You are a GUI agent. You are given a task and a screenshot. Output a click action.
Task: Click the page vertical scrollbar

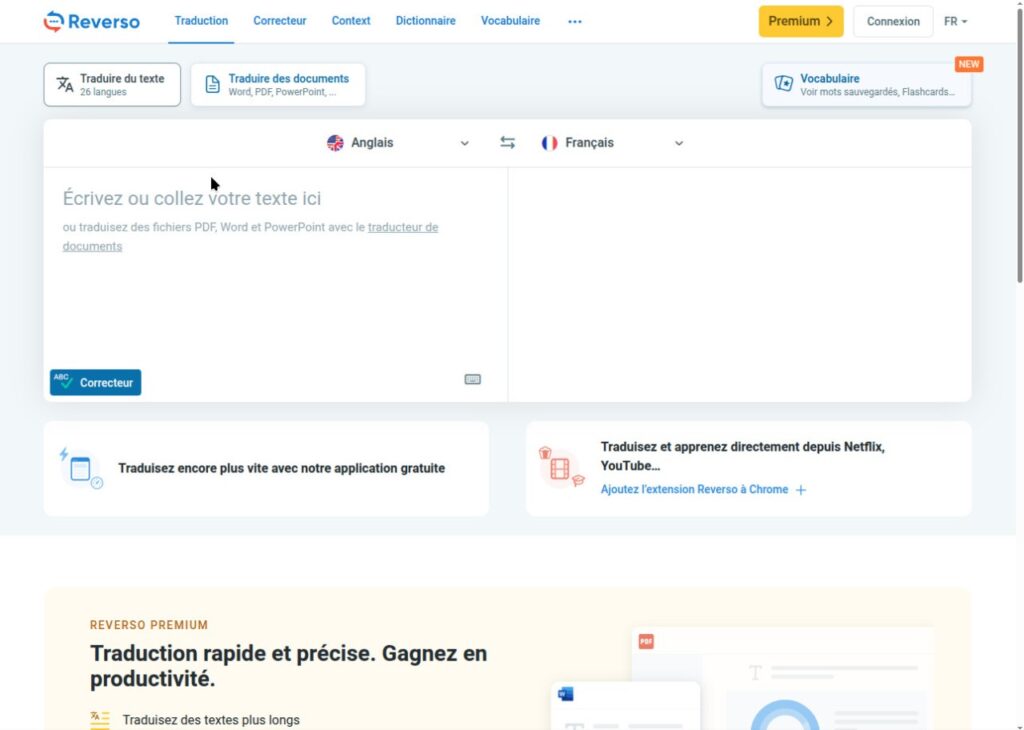coord(1019,144)
